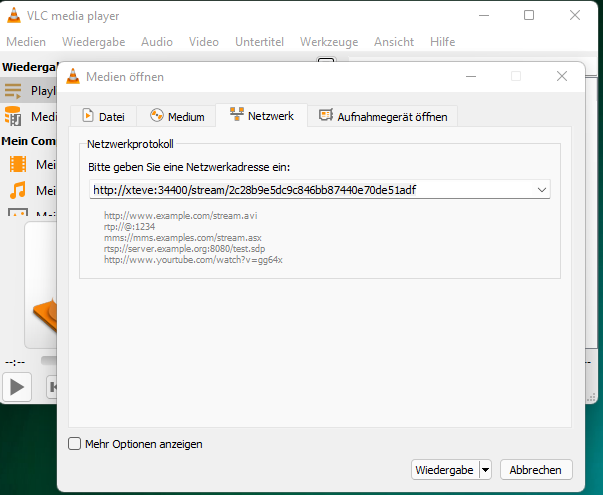Click the Aufnahmegerät capture device icon
Screen dimensions: 603x495
click(326, 115)
